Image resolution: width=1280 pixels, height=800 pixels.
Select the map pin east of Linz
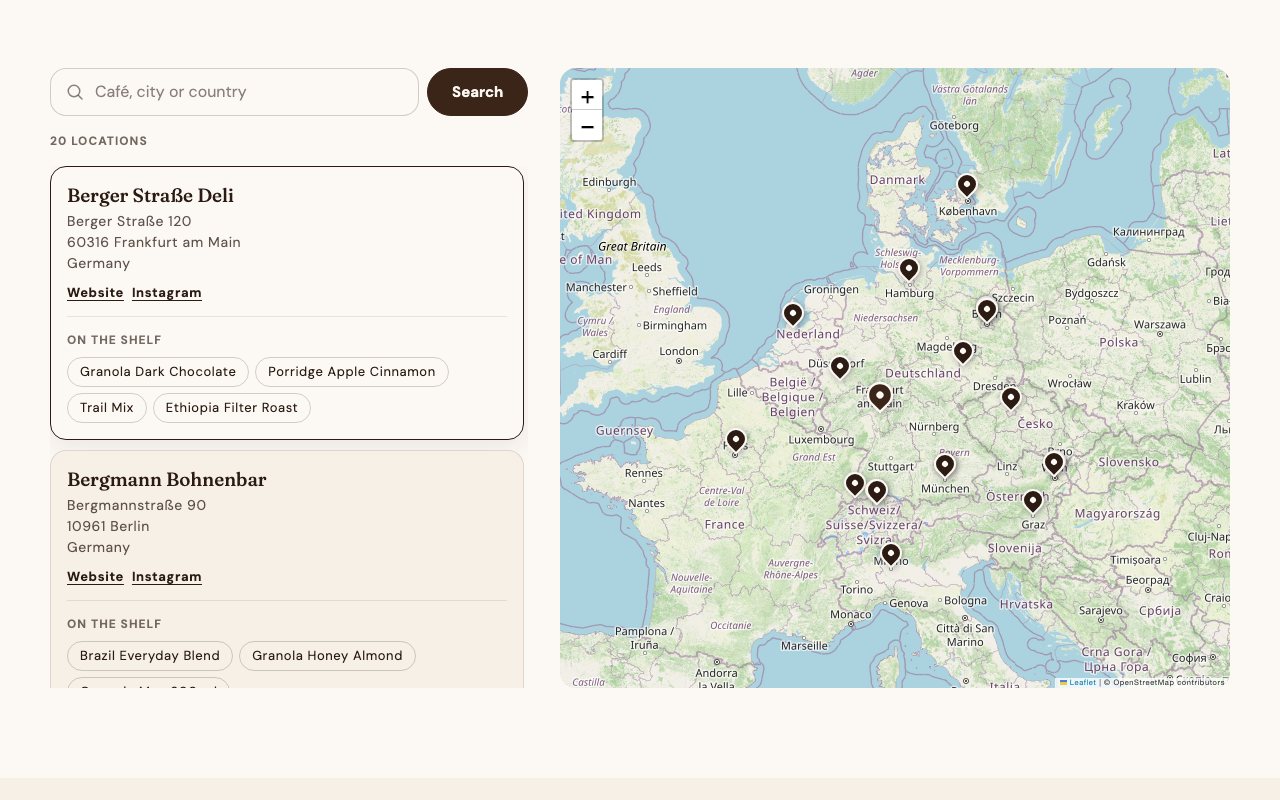(1054, 463)
